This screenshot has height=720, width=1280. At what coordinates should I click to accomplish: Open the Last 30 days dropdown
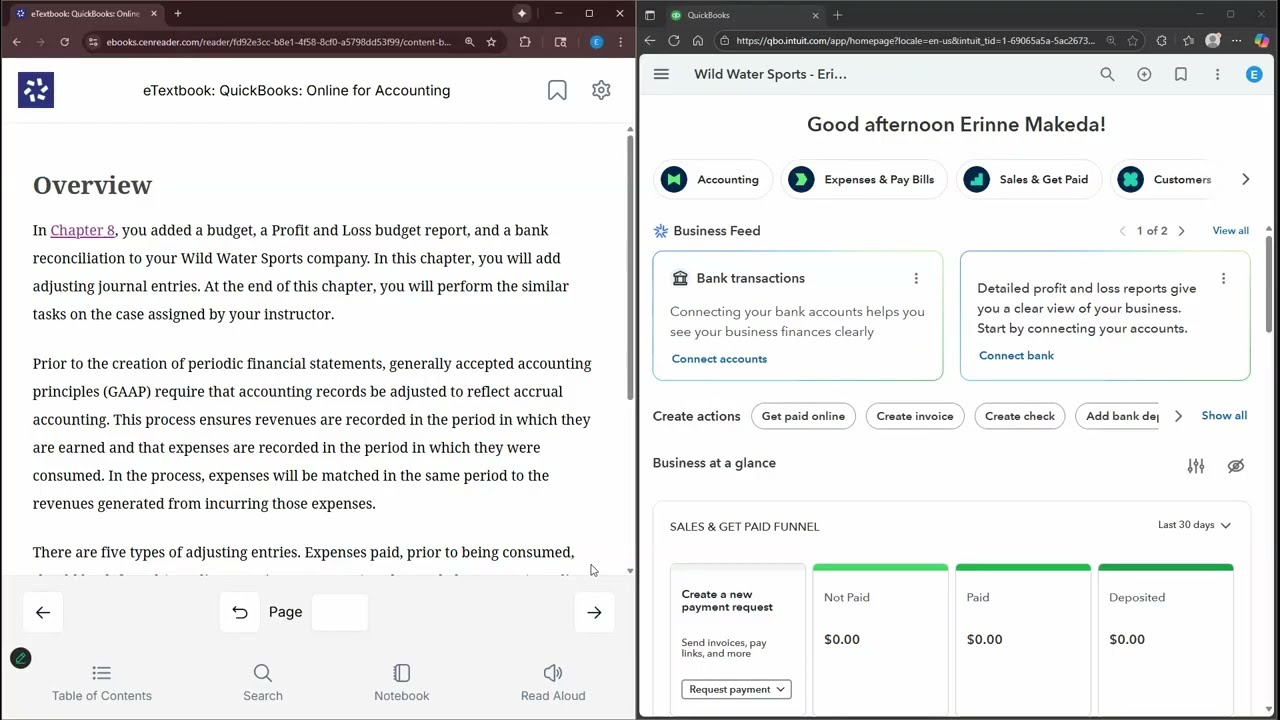1194,525
